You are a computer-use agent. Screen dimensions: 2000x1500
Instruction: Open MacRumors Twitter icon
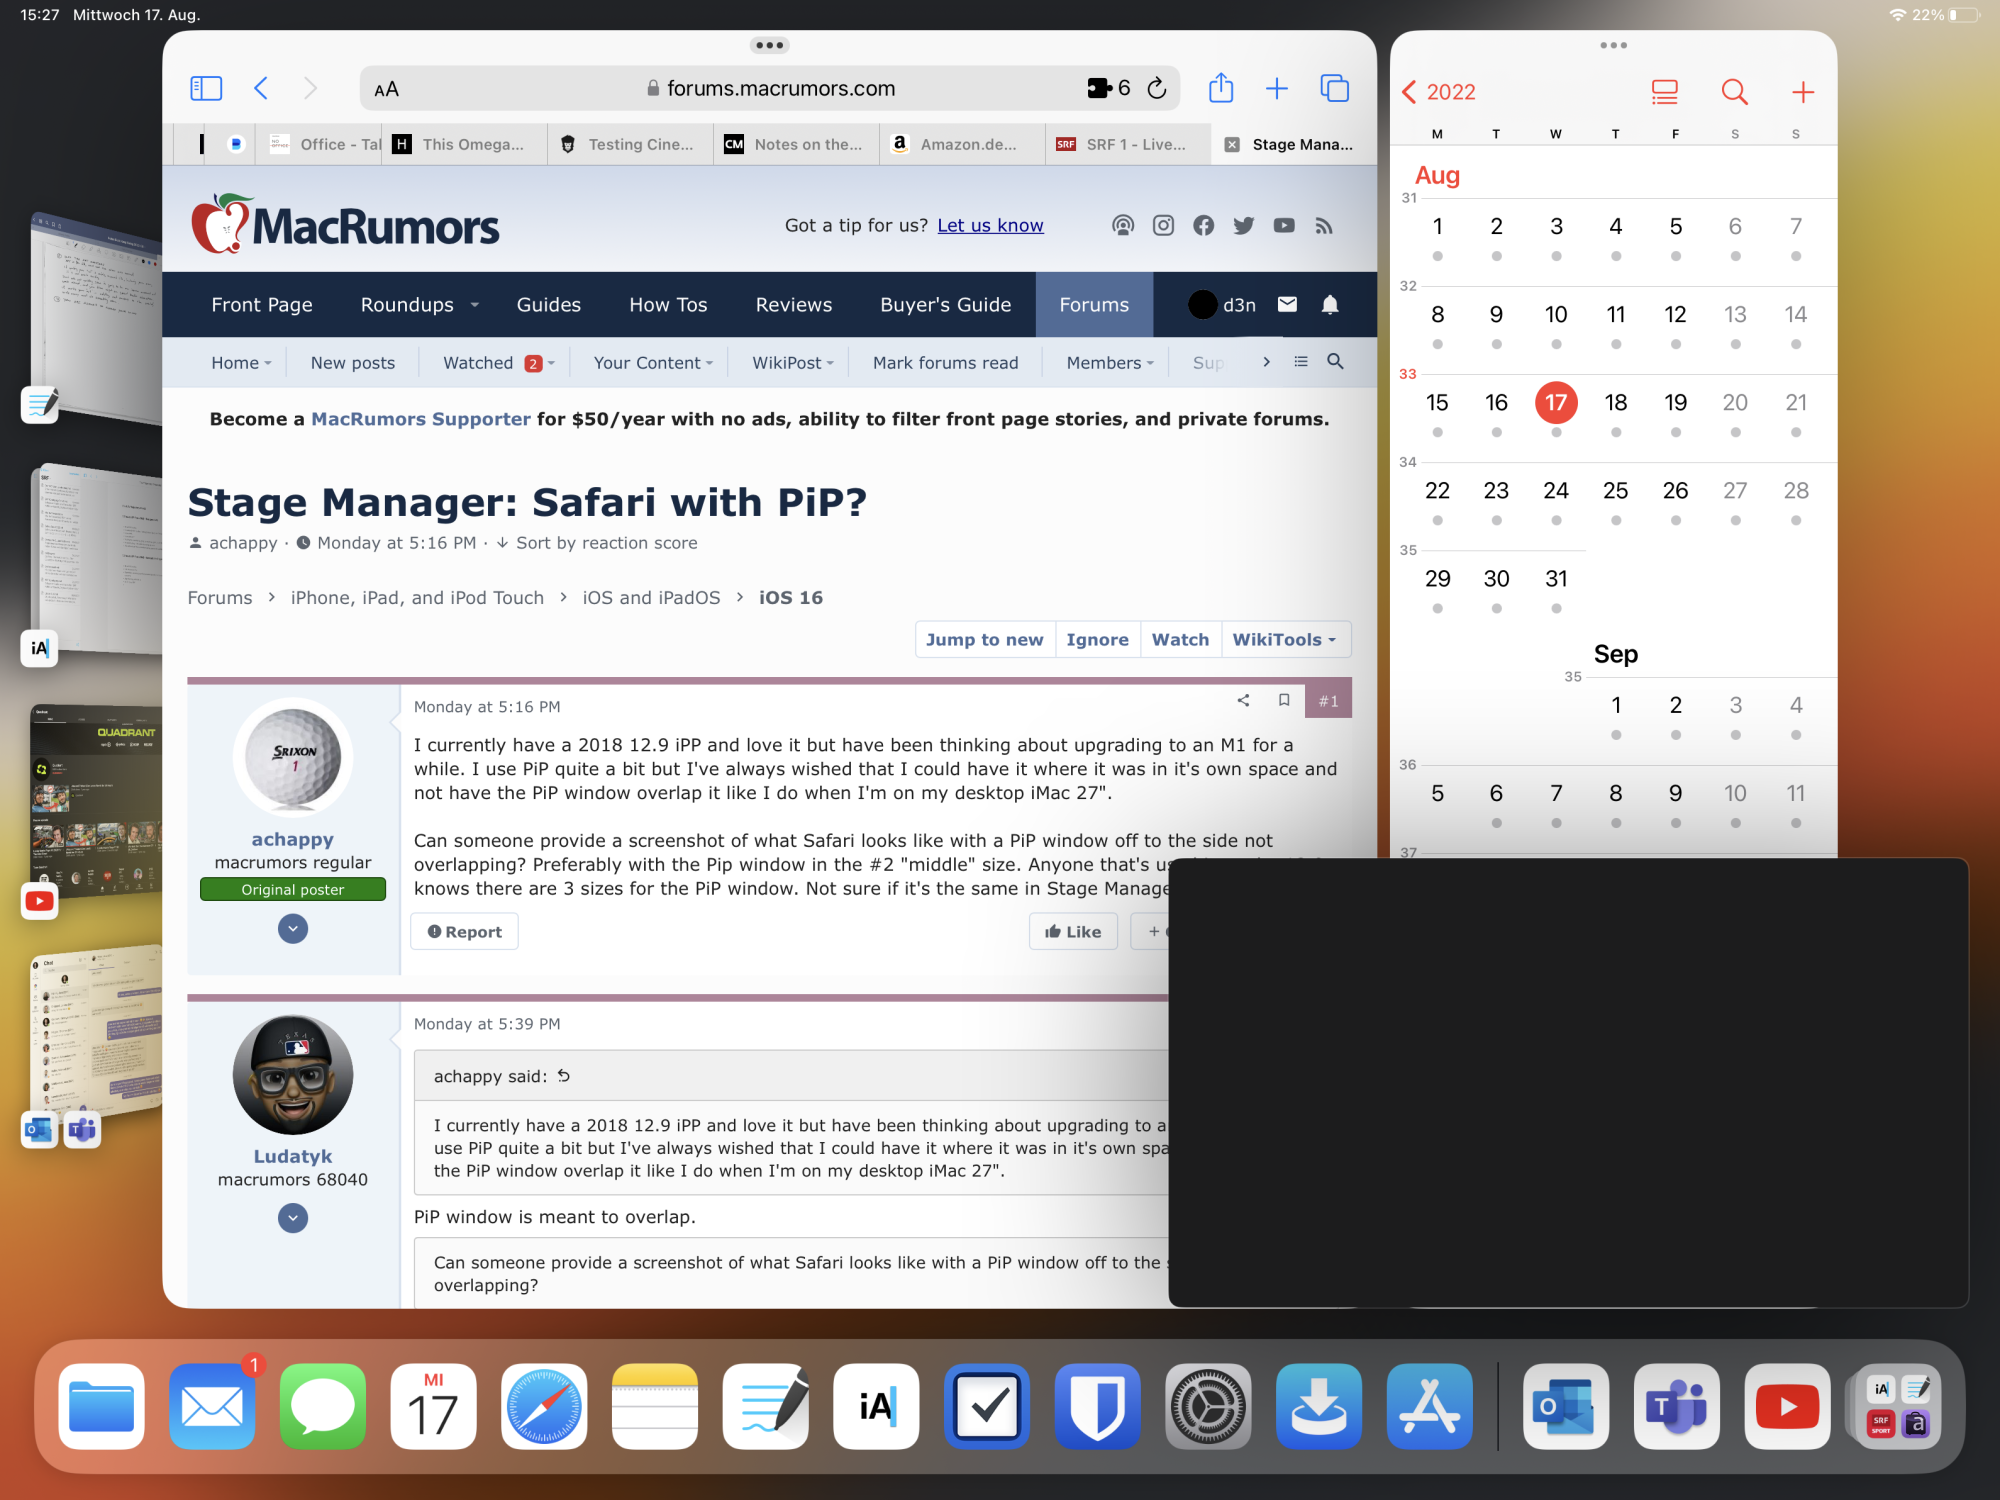[1243, 226]
